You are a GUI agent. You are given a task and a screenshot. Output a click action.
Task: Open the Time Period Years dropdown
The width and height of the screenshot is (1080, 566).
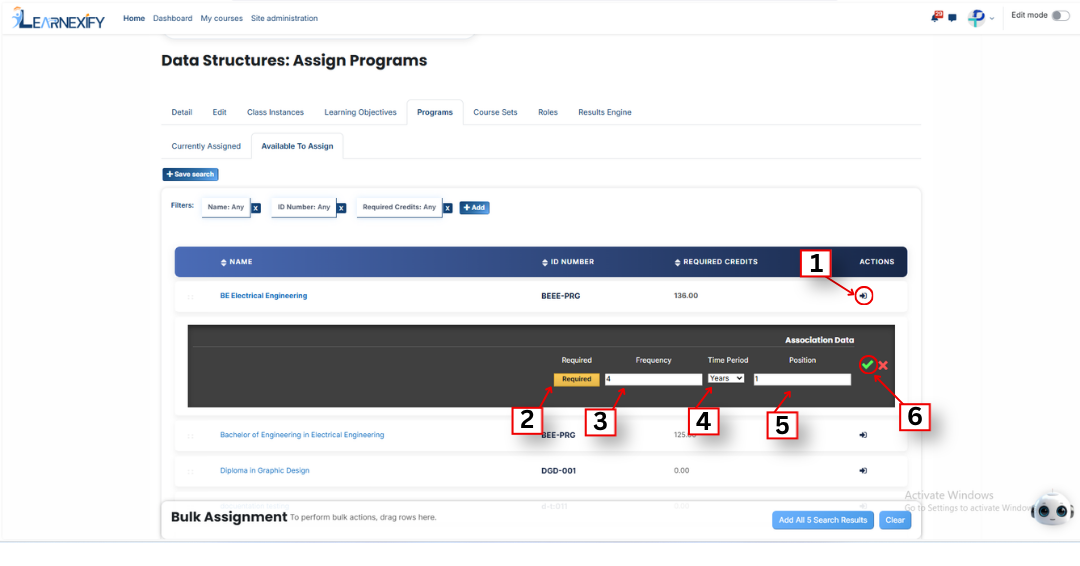726,378
